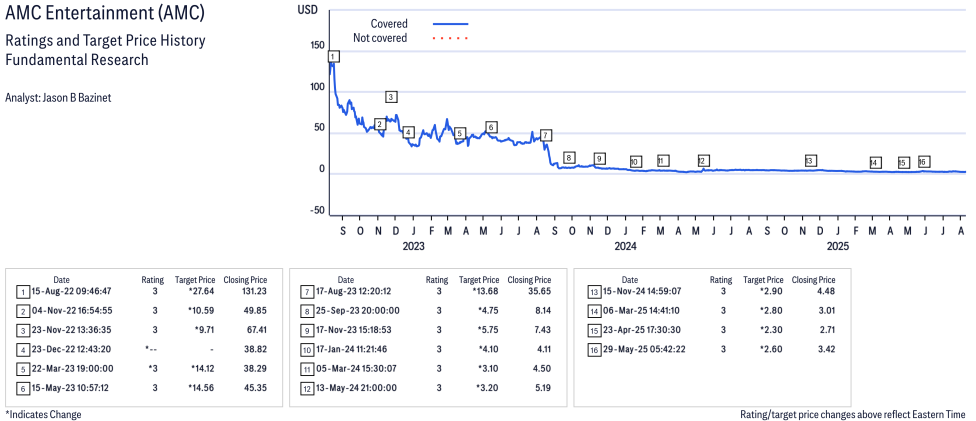This screenshot has height=421, width=976.
Task: Click the 2023 year label on the x-axis
Action: pyautogui.click(x=413, y=246)
